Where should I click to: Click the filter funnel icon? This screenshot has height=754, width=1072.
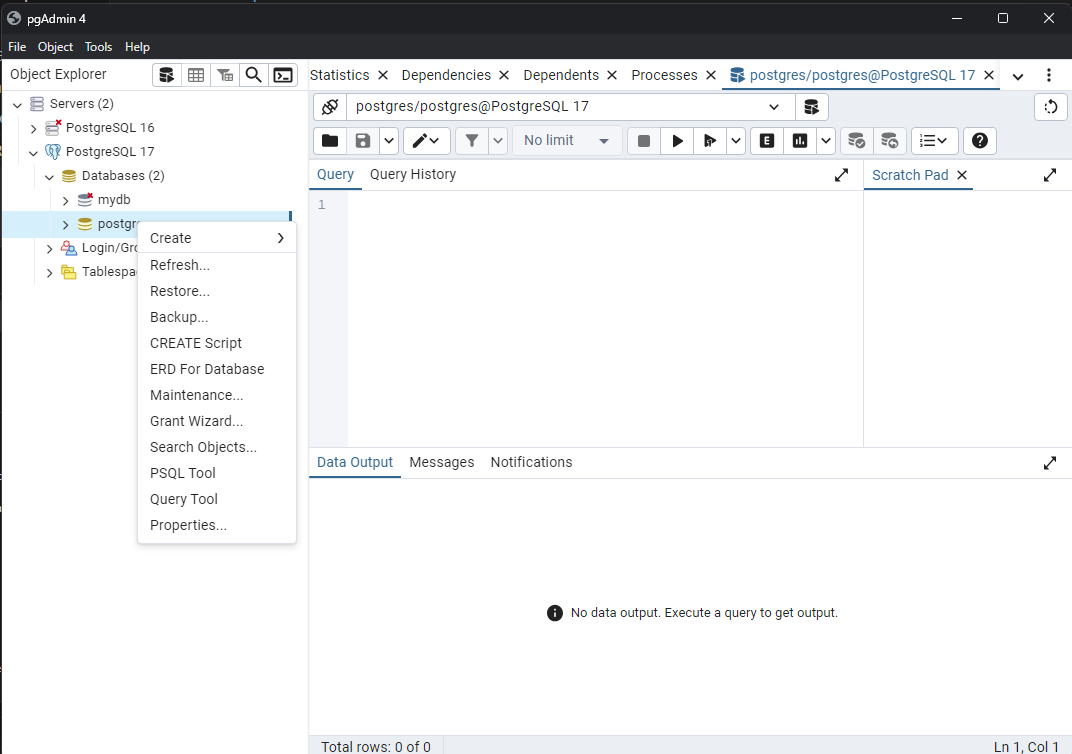point(472,141)
